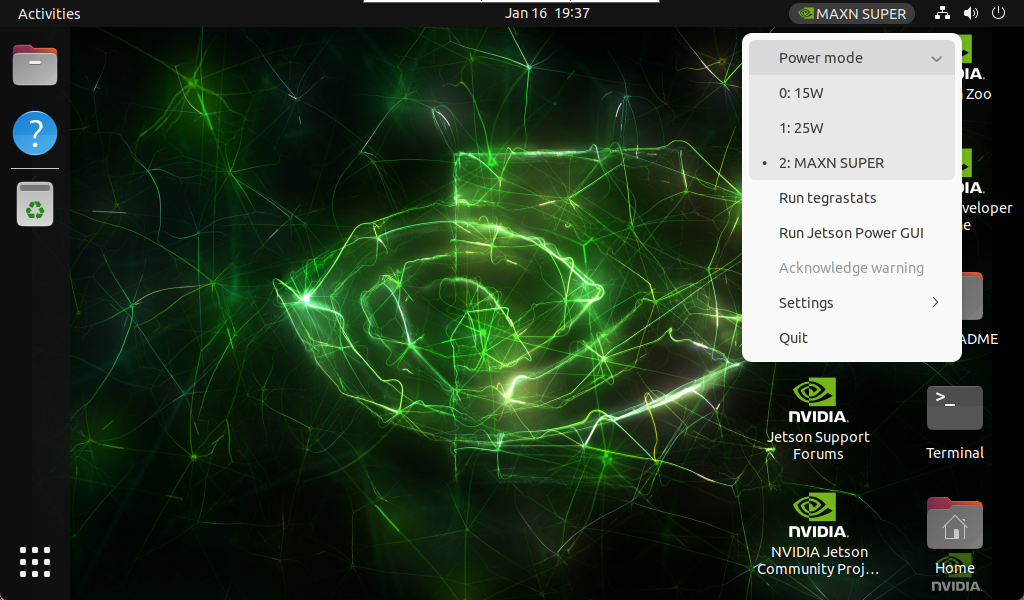Open Jetson Support Forums desktop shortcut
The image size is (1024, 600).
[x=818, y=420]
